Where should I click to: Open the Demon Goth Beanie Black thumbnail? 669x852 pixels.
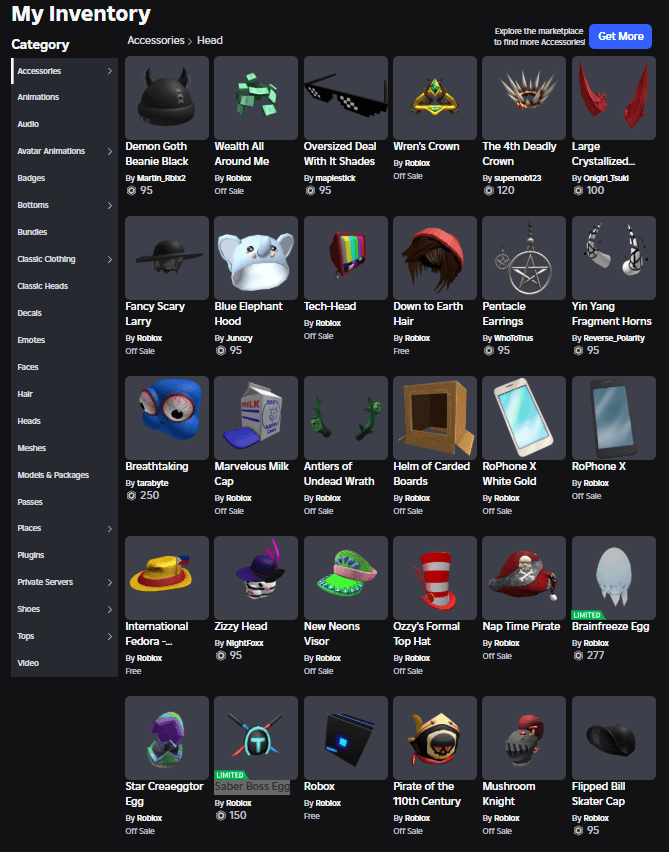pos(167,98)
